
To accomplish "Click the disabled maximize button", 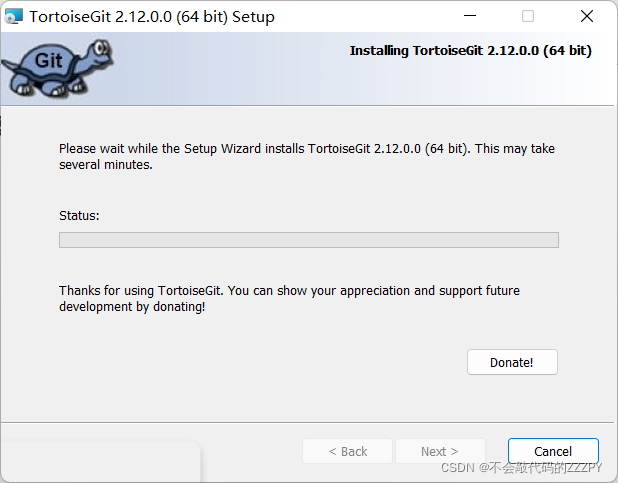I will [x=528, y=16].
